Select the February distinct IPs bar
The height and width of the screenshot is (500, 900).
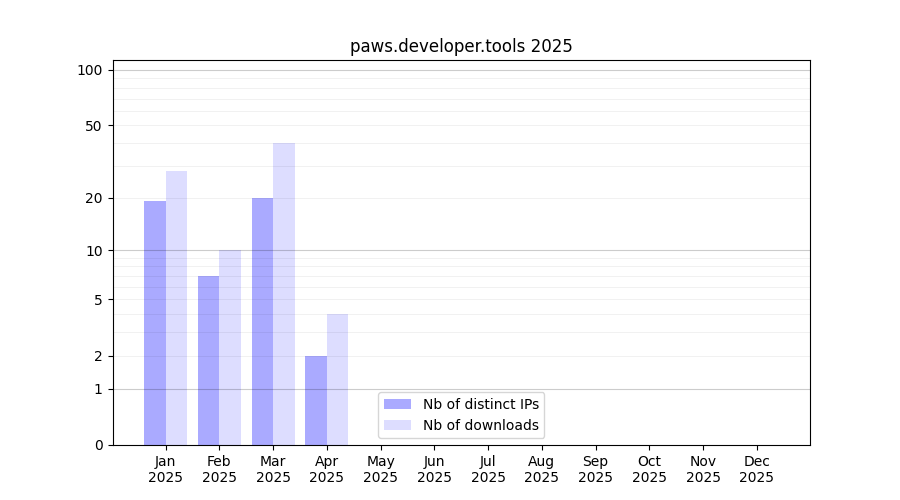(x=208, y=360)
